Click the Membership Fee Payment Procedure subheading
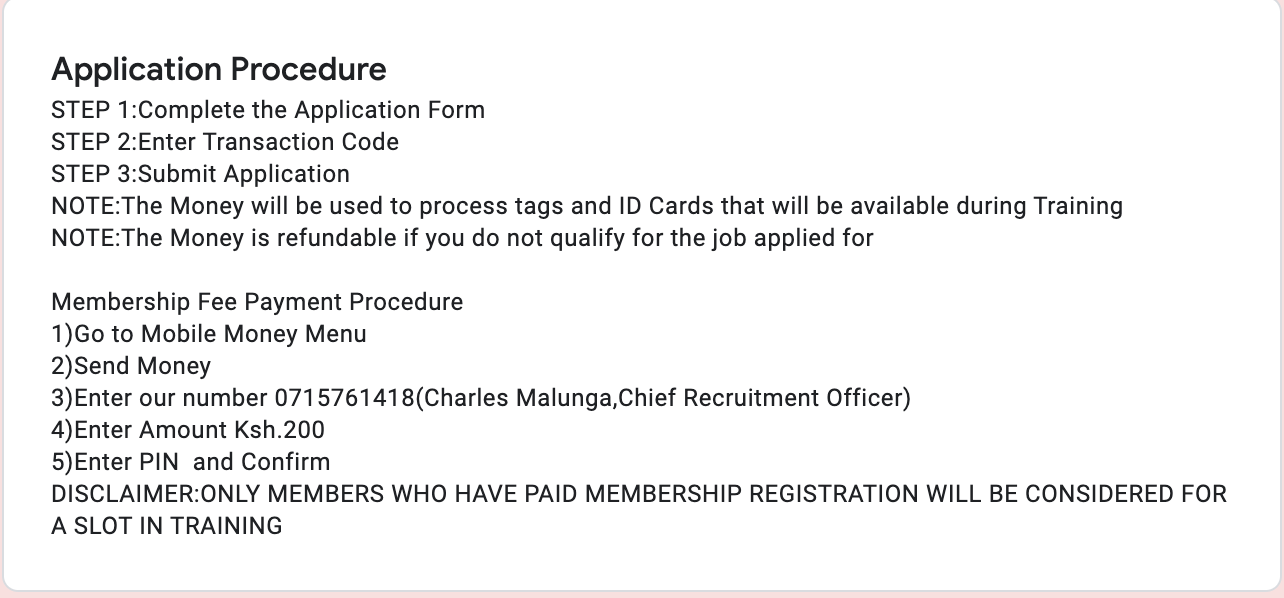 pyautogui.click(x=257, y=302)
